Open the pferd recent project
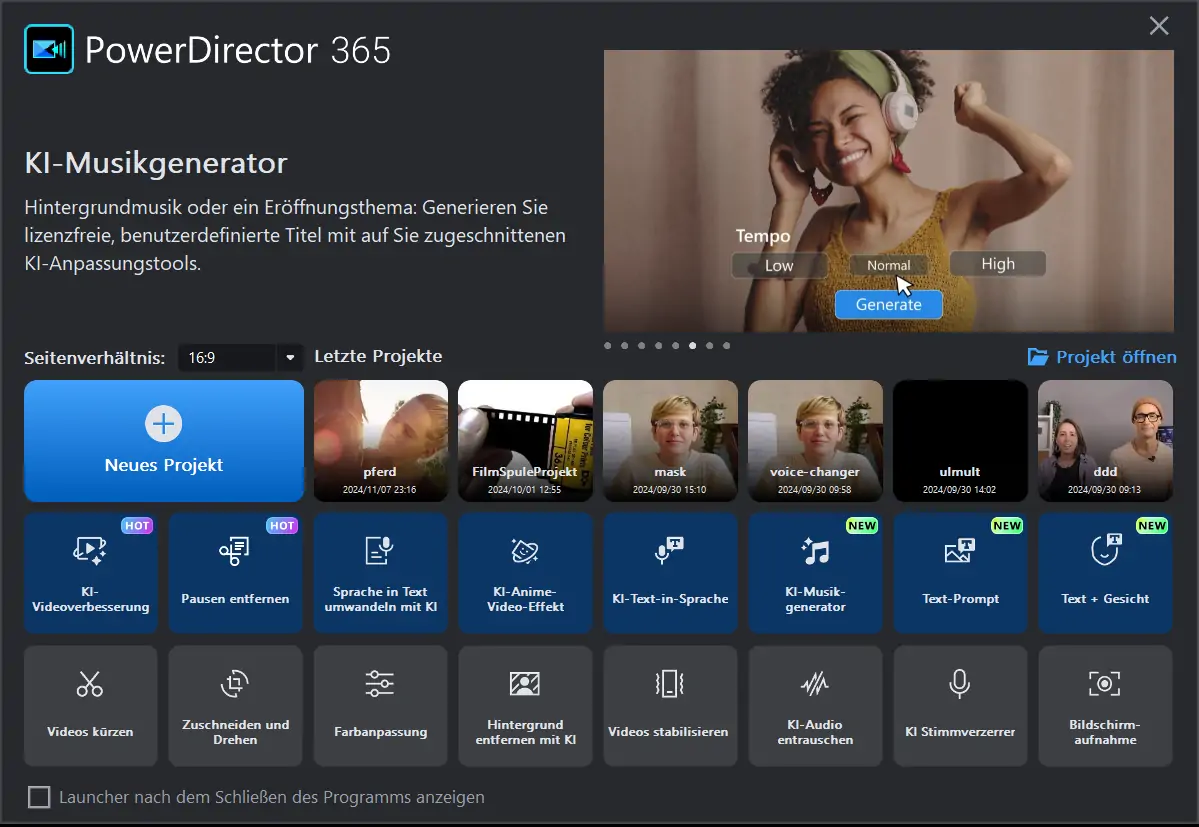 pos(381,441)
